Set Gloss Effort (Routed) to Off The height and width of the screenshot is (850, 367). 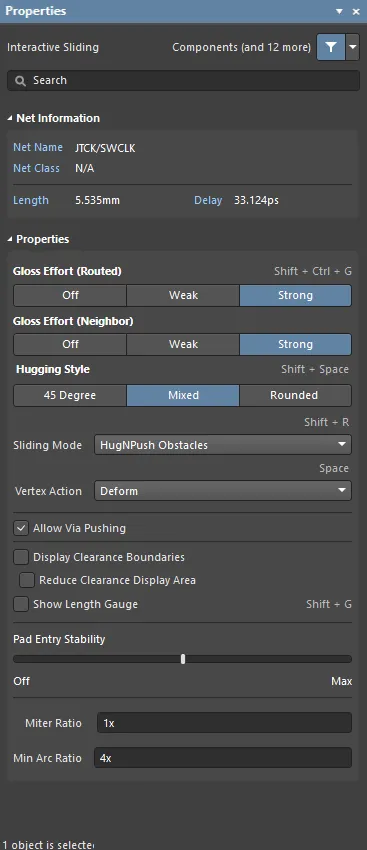70,295
